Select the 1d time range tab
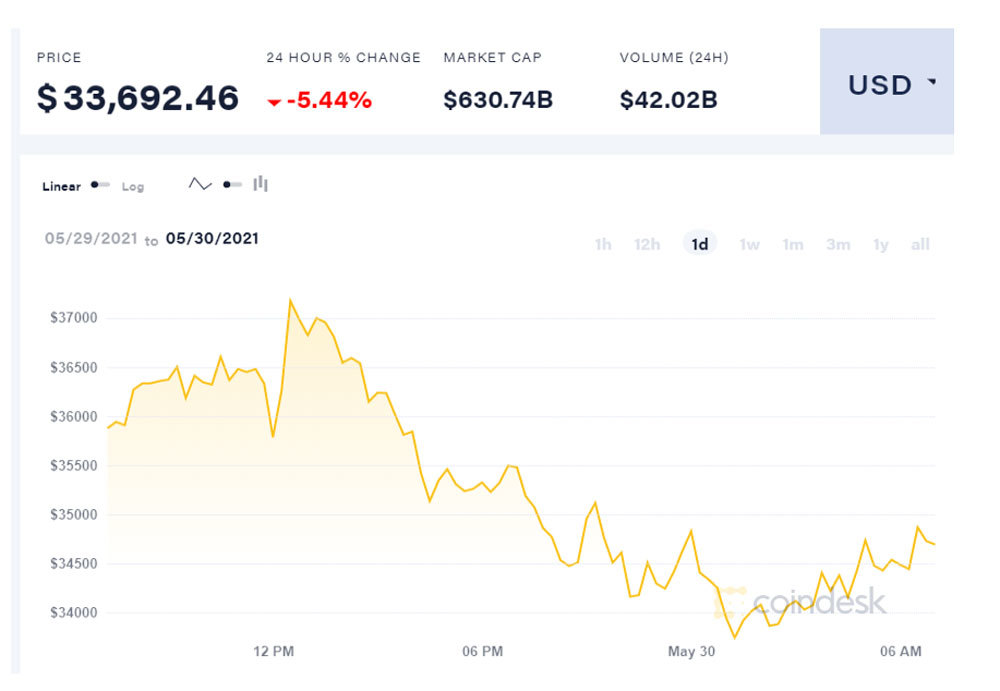 (700, 243)
